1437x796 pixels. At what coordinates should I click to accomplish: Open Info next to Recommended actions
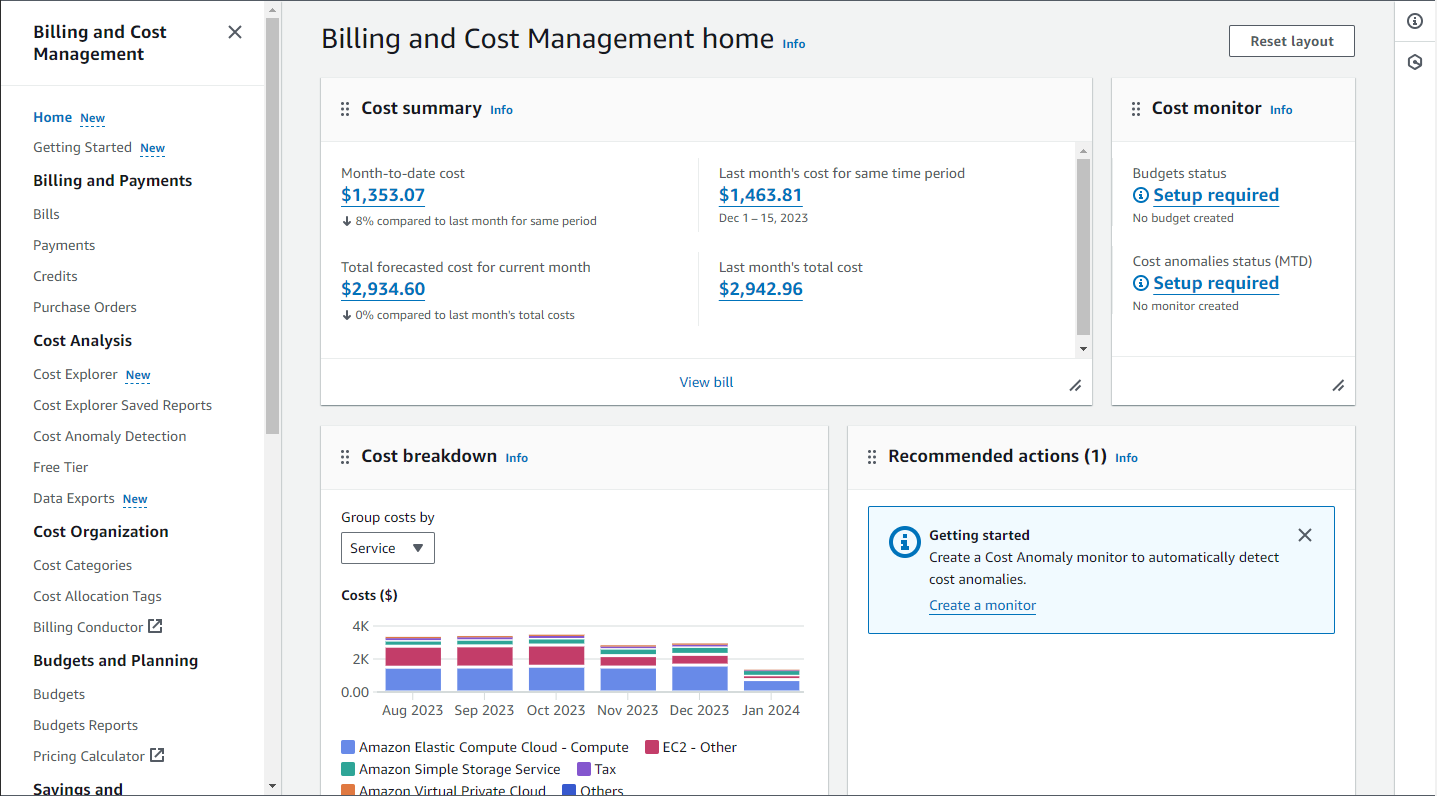(x=1126, y=458)
